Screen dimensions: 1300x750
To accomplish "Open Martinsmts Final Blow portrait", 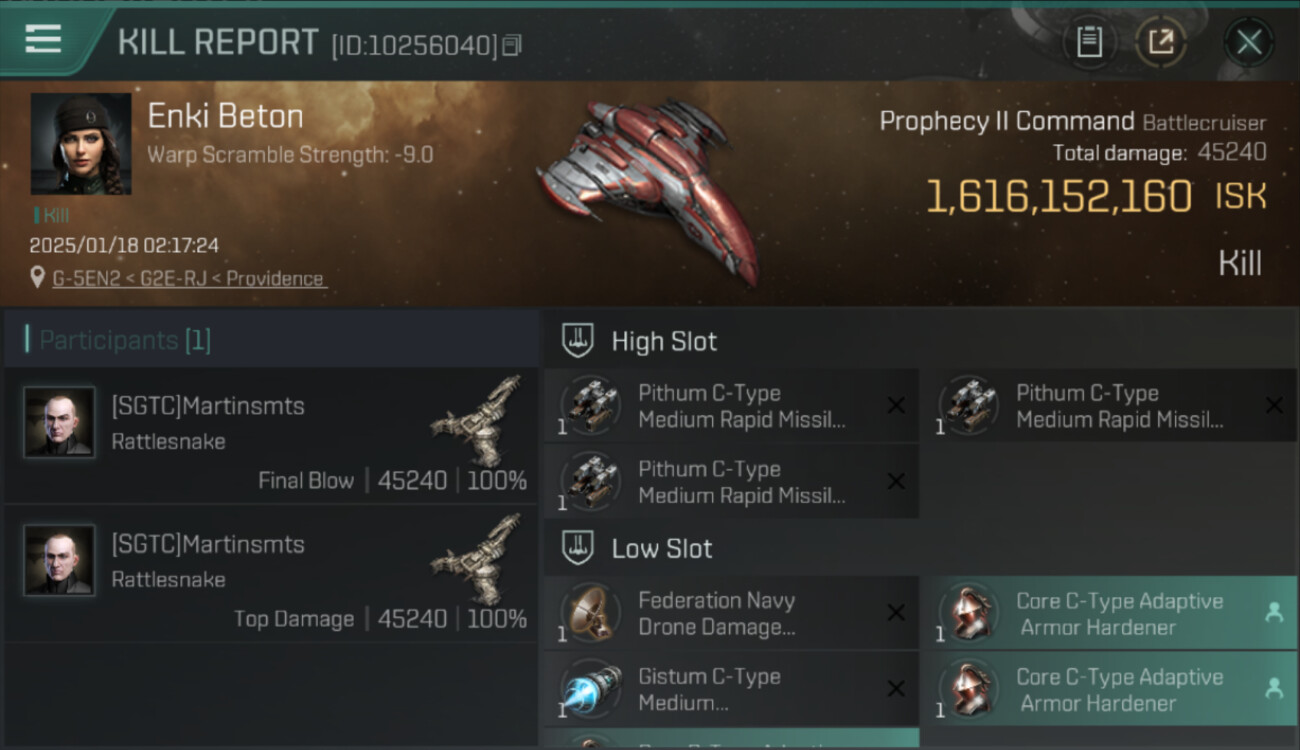I will (60, 422).
